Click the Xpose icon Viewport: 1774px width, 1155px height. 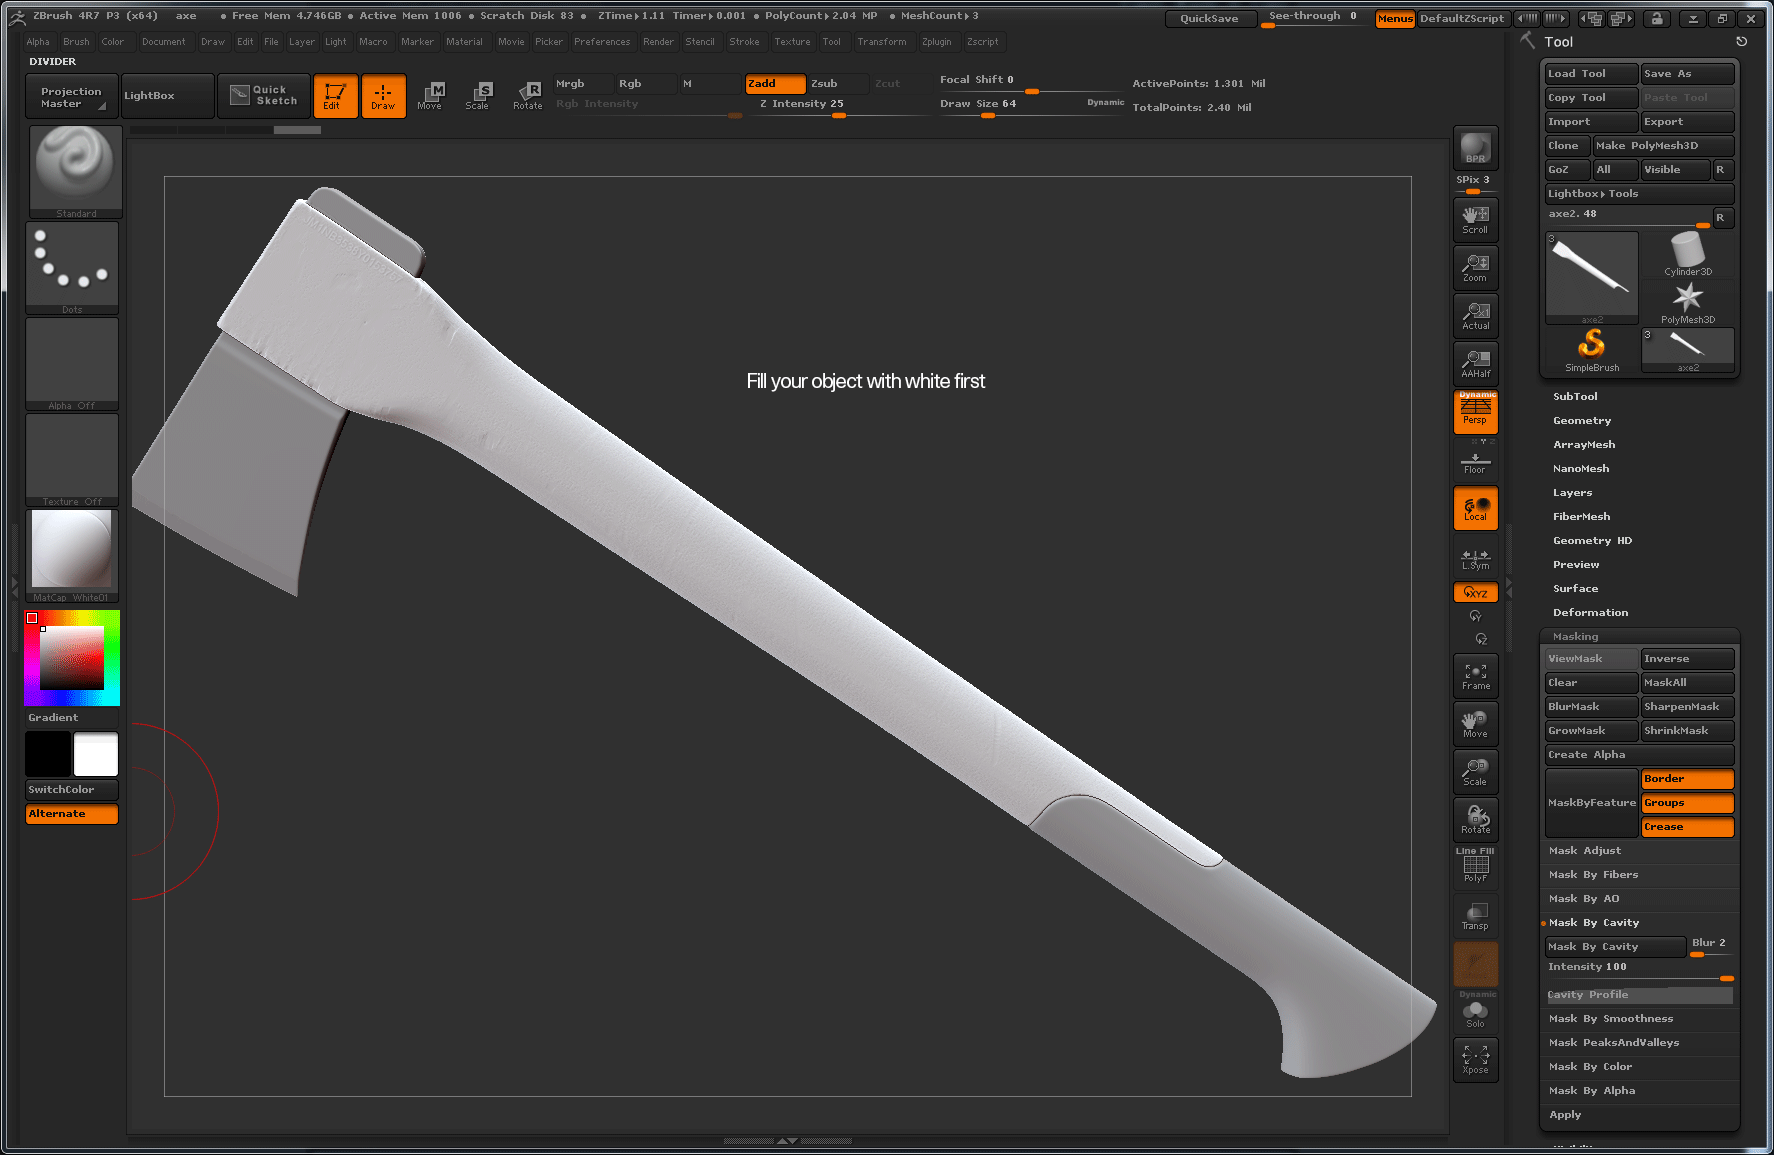tap(1475, 1060)
